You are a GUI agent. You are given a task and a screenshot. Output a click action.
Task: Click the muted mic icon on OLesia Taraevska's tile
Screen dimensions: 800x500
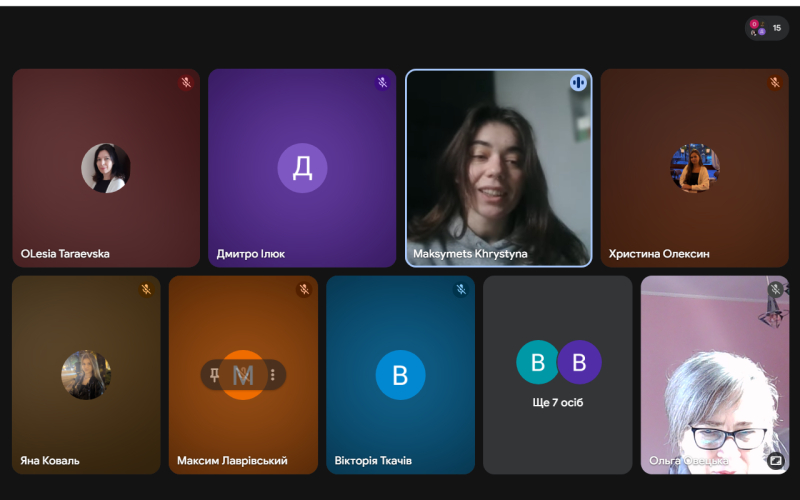(186, 83)
